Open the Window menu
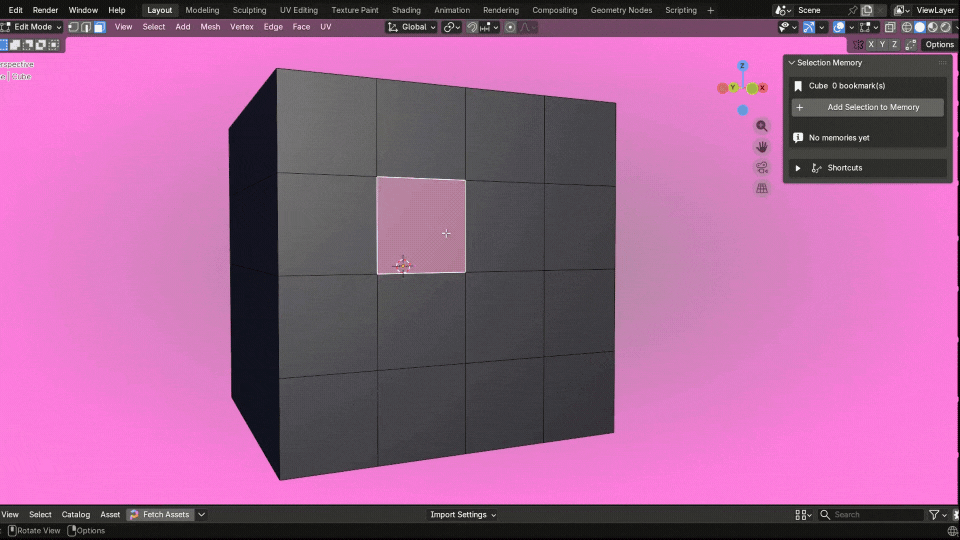The image size is (960, 540). [83, 10]
